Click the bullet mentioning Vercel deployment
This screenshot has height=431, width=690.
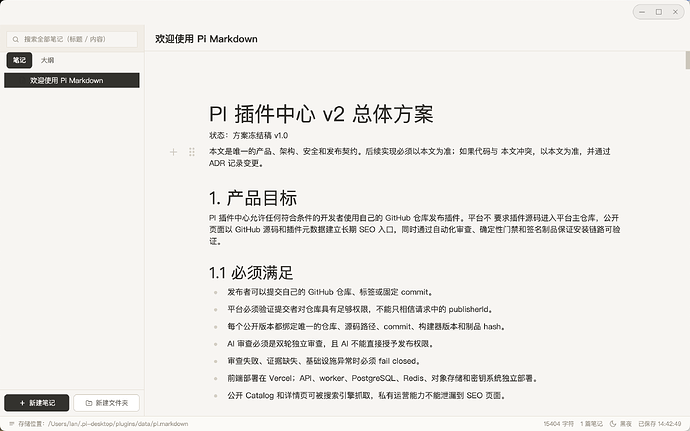coord(382,378)
